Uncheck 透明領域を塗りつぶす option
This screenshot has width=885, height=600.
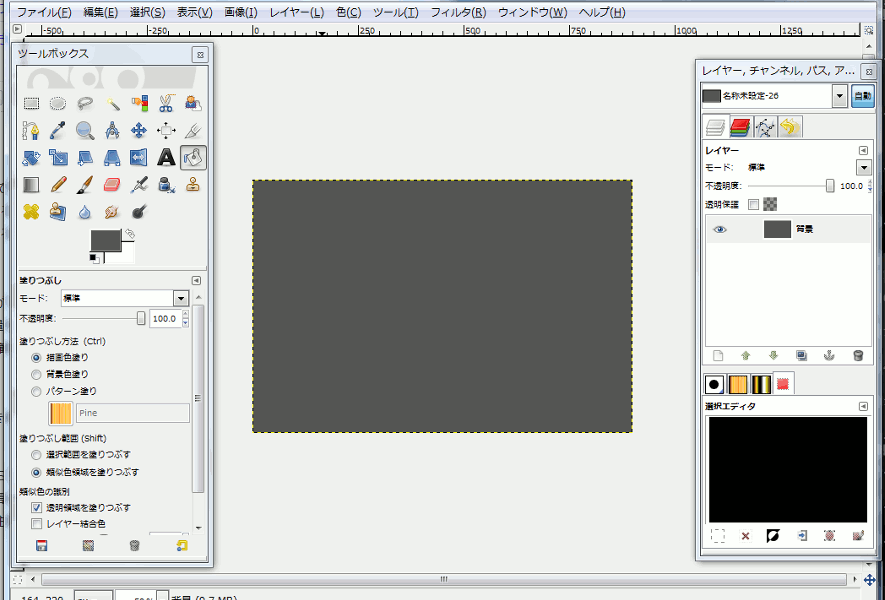pyautogui.click(x=38, y=506)
